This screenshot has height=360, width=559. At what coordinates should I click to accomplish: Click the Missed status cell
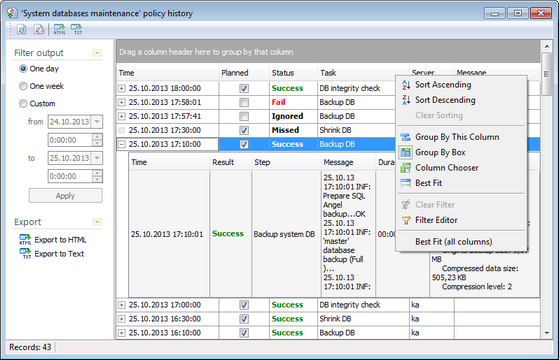(x=293, y=130)
